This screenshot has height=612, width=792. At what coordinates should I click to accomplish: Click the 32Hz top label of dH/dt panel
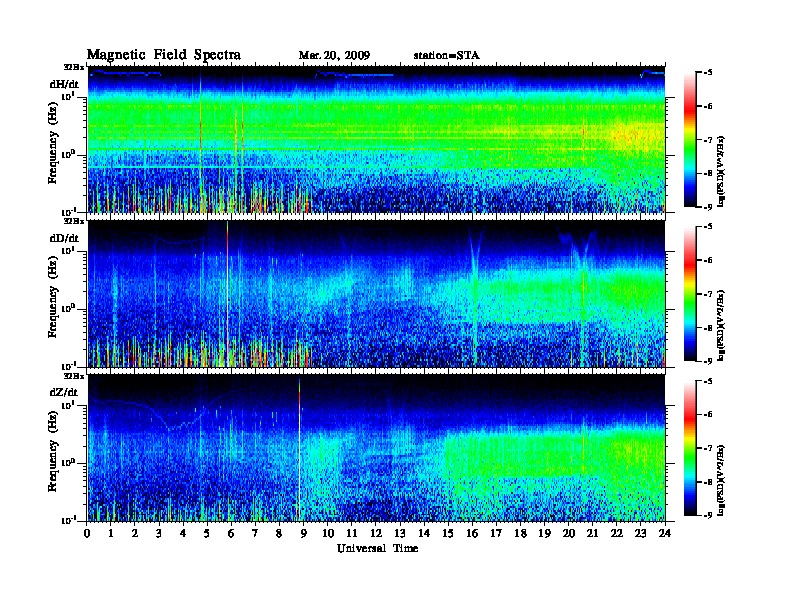coord(74,67)
